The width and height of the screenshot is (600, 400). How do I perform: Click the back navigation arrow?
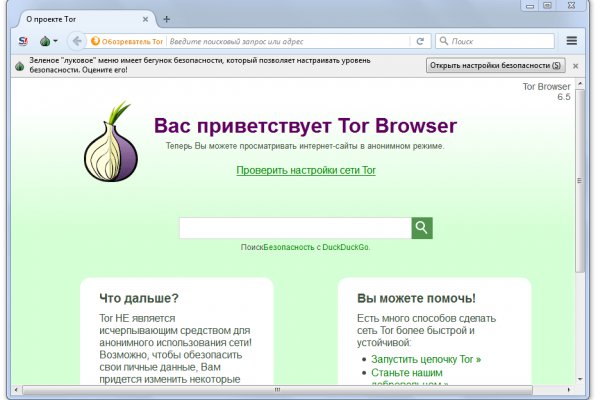(76, 41)
